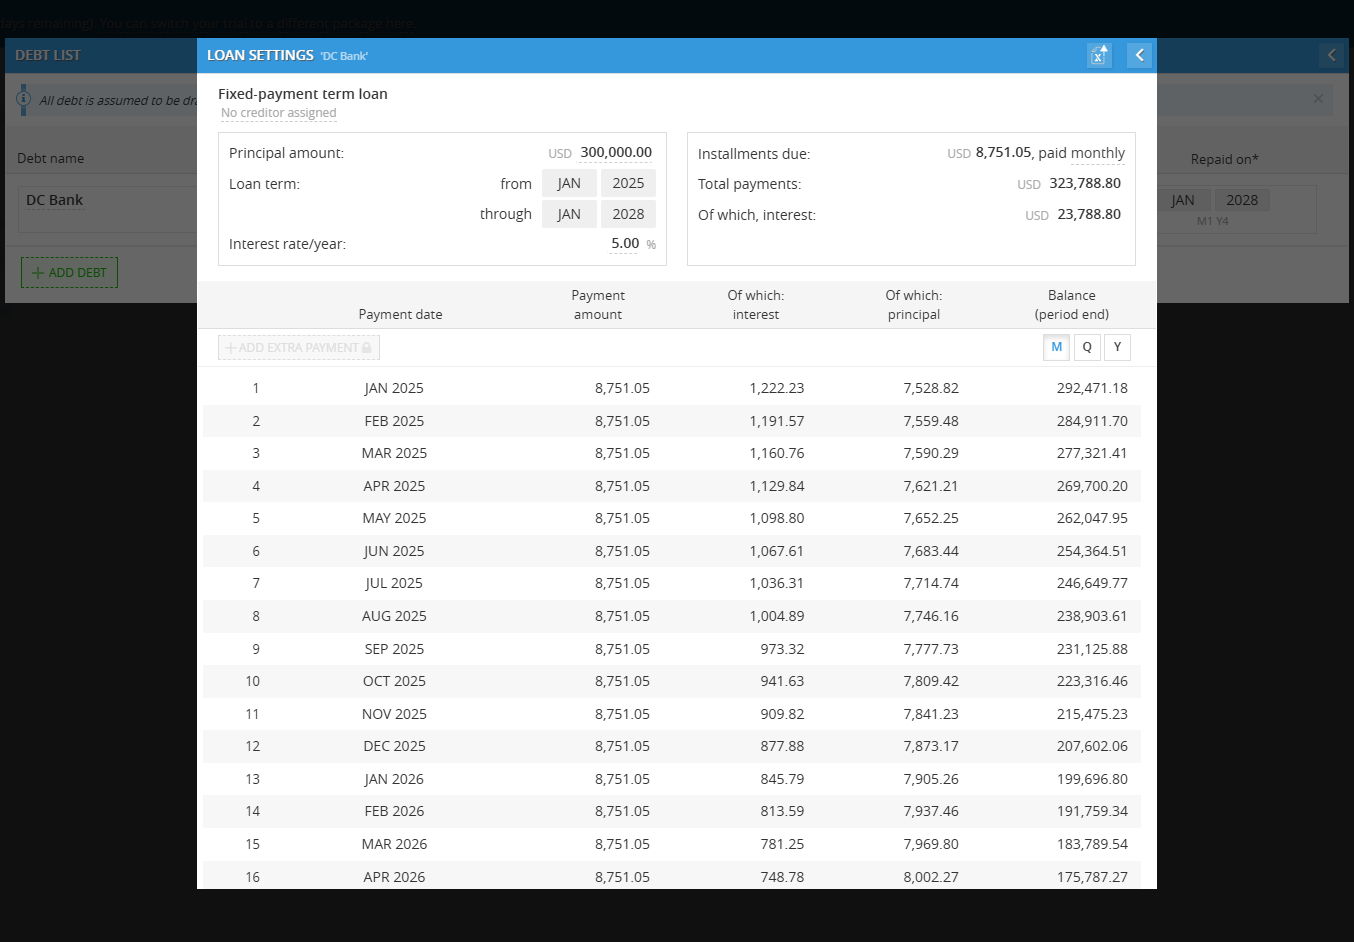
Task: Open the loan end month dropdown
Action: pos(569,214)
